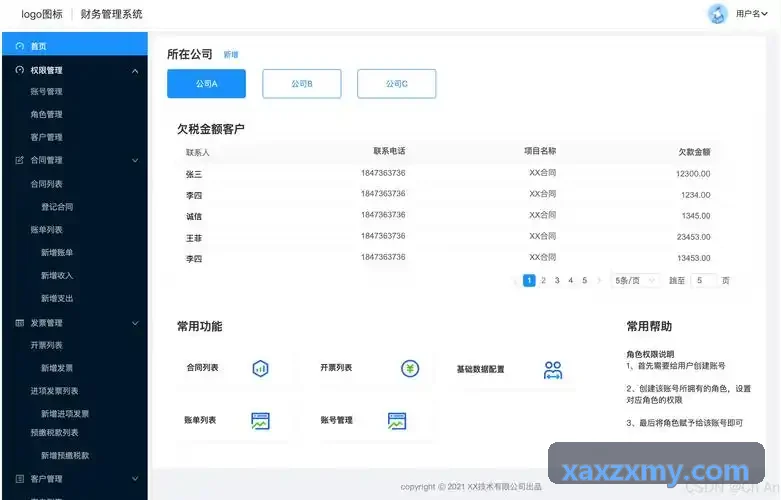Click the 首页 home icon in sidebar
The width and height of the screenshot is (781, 500).
pyautogui.click(x=19, y=46)
